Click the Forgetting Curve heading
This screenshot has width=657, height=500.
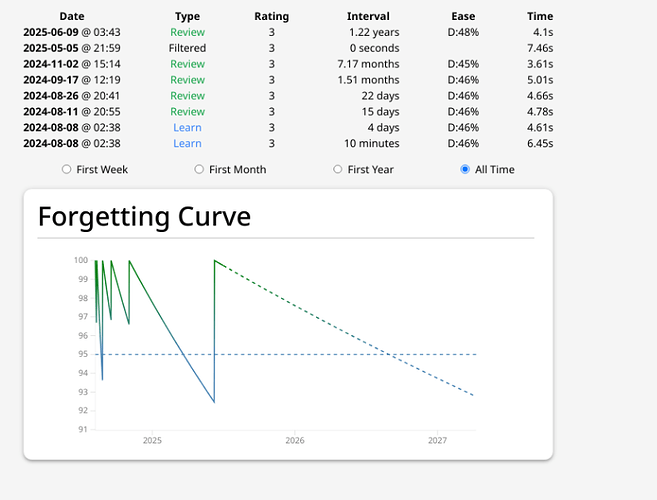click(x=144, y=217)
